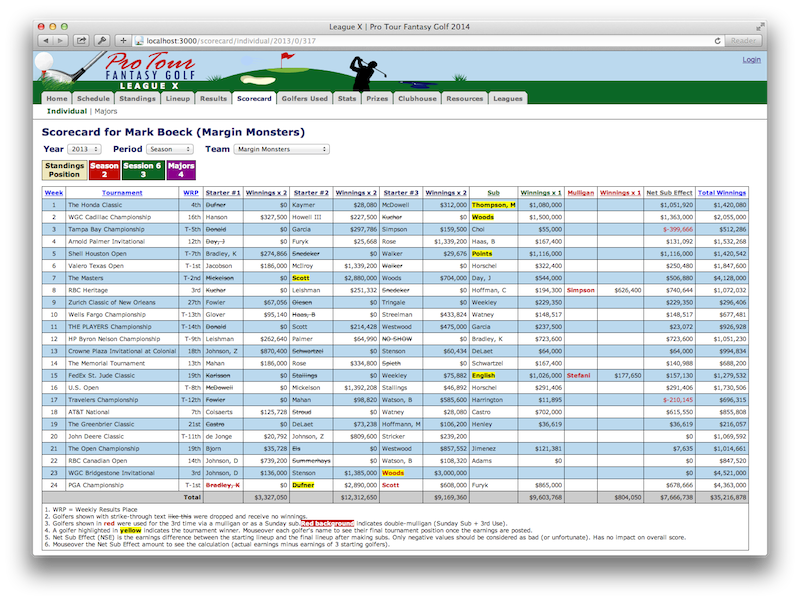Screen dimensions: 800x601
Task: Click the browser back arrow button
Action: point(47,41)
